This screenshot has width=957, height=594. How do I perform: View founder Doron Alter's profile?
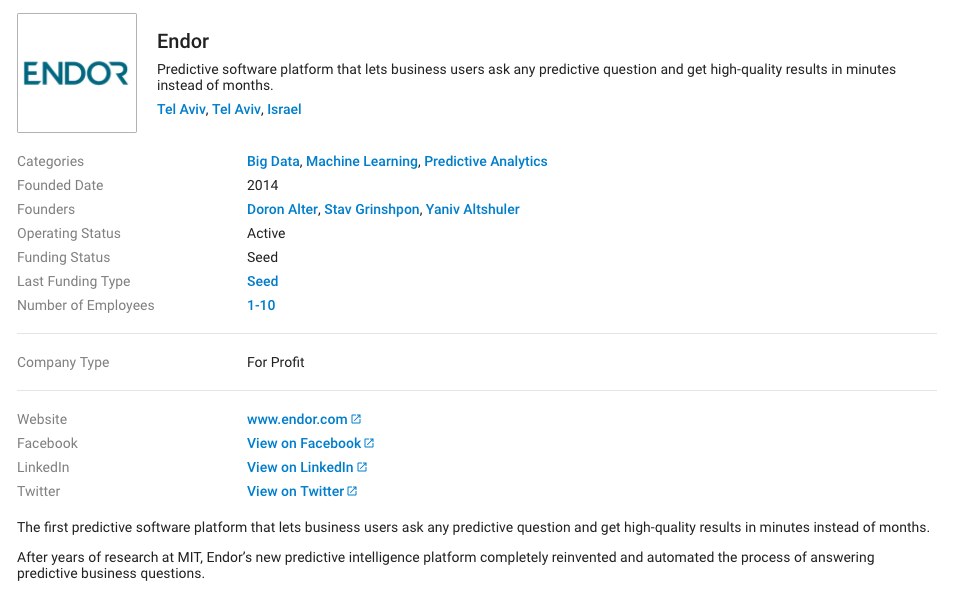282,209
